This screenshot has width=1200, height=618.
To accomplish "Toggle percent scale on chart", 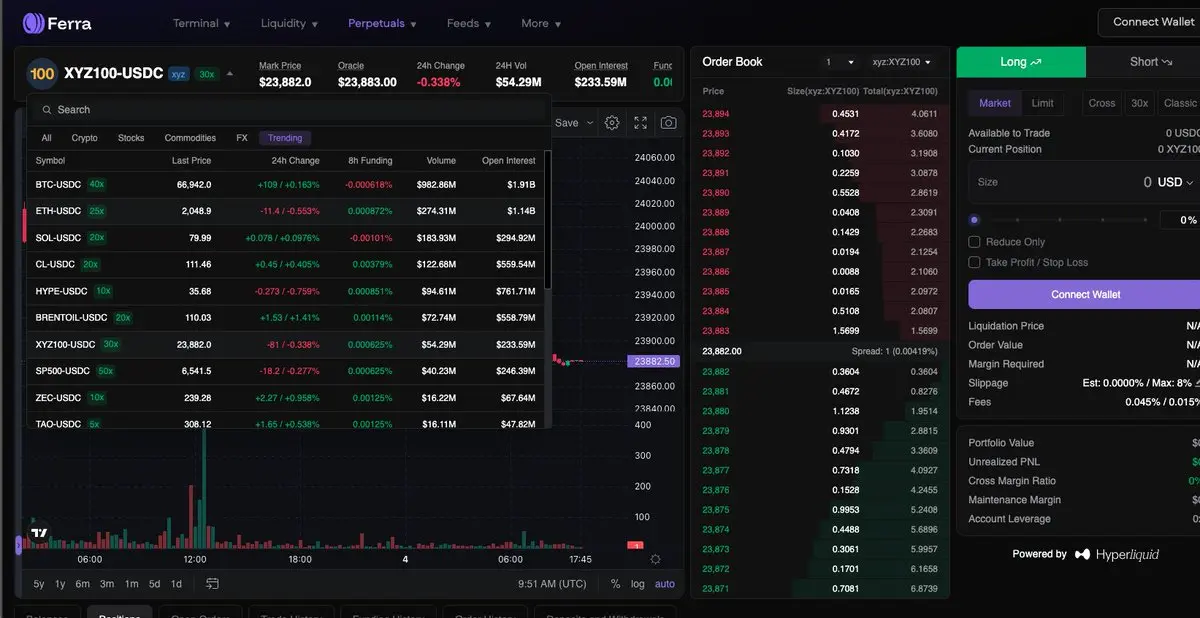I will (x=615, y=584).
